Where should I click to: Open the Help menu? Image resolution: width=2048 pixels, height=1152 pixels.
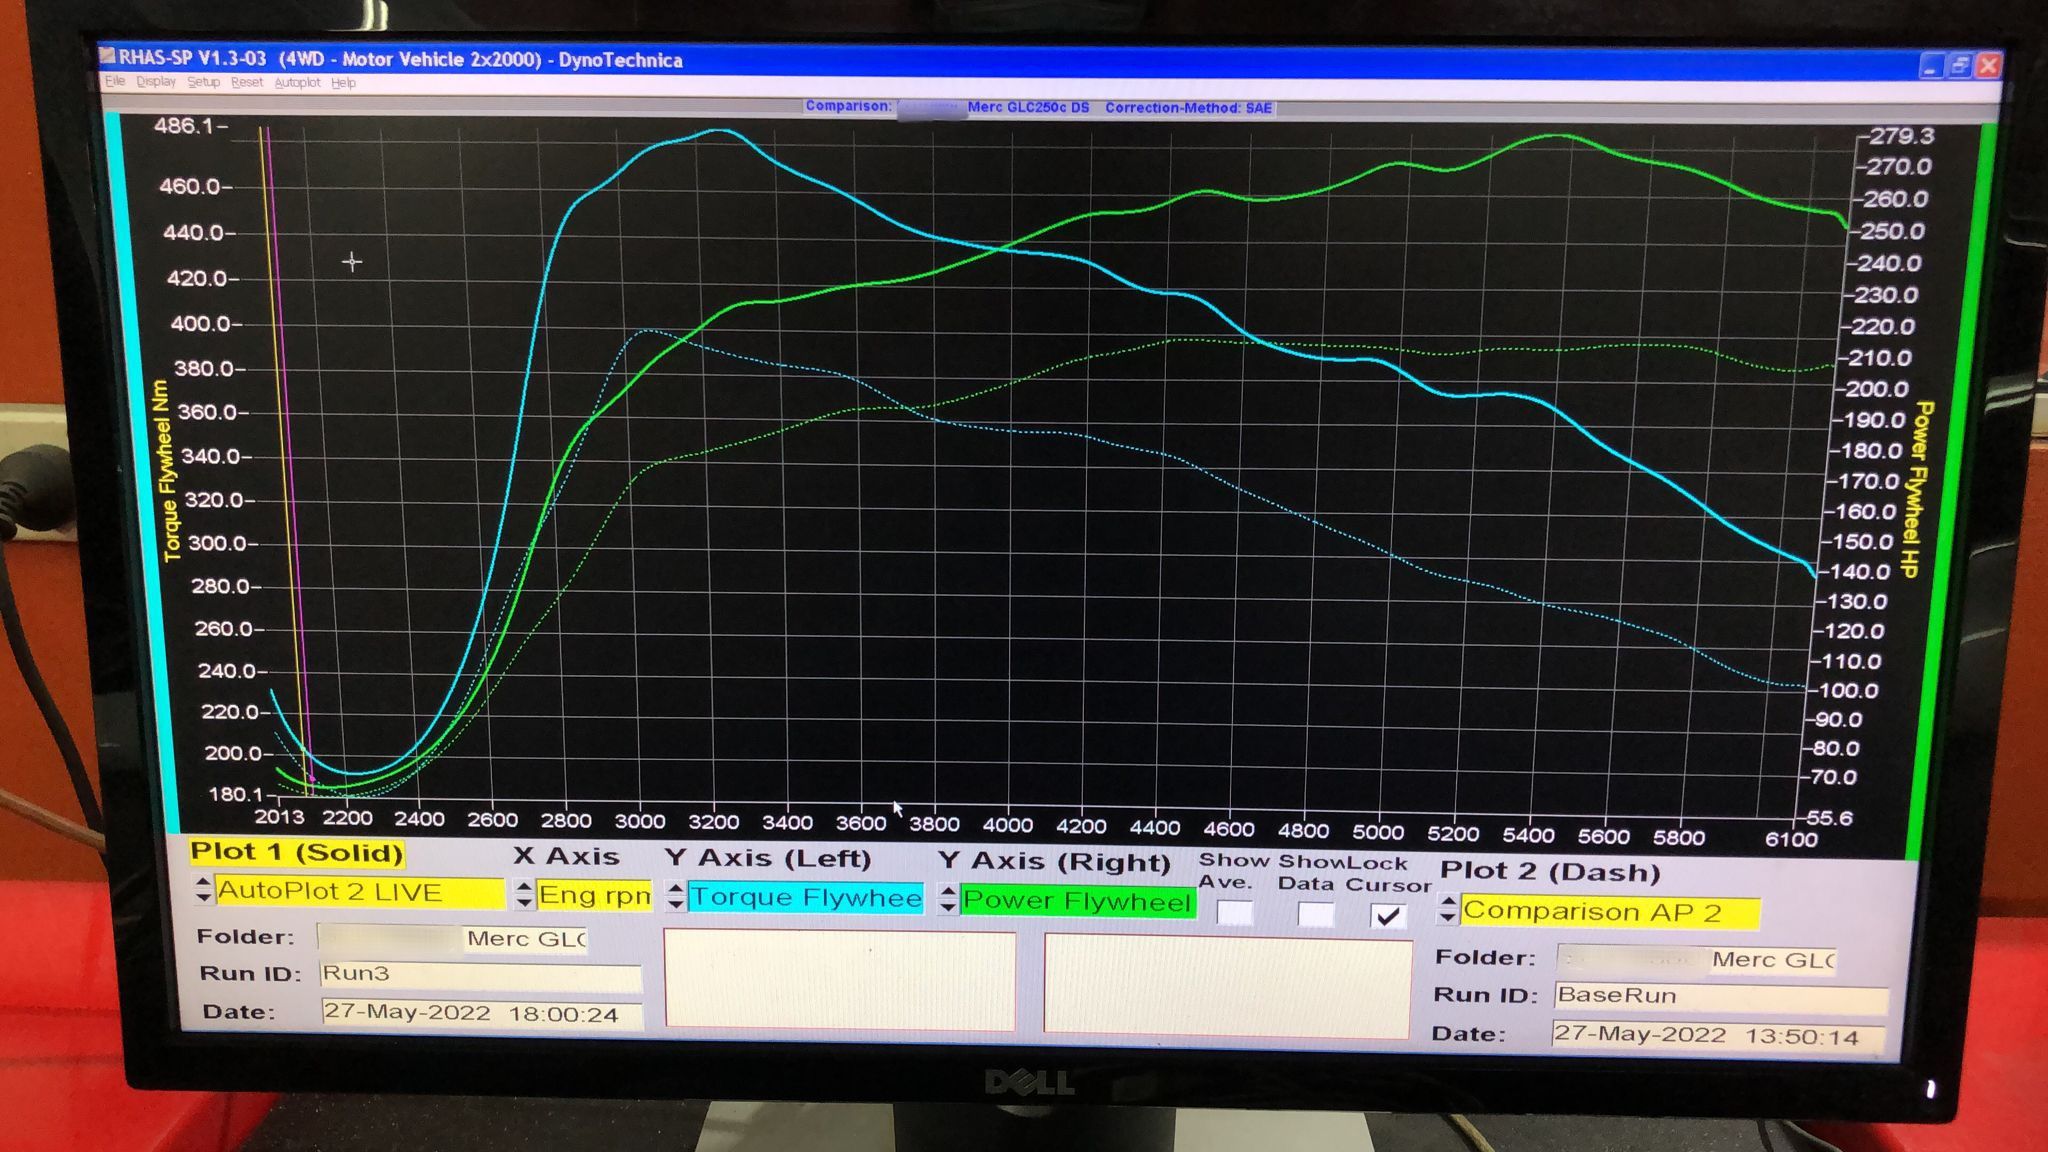pyautogui.click(x=343, y=83)
